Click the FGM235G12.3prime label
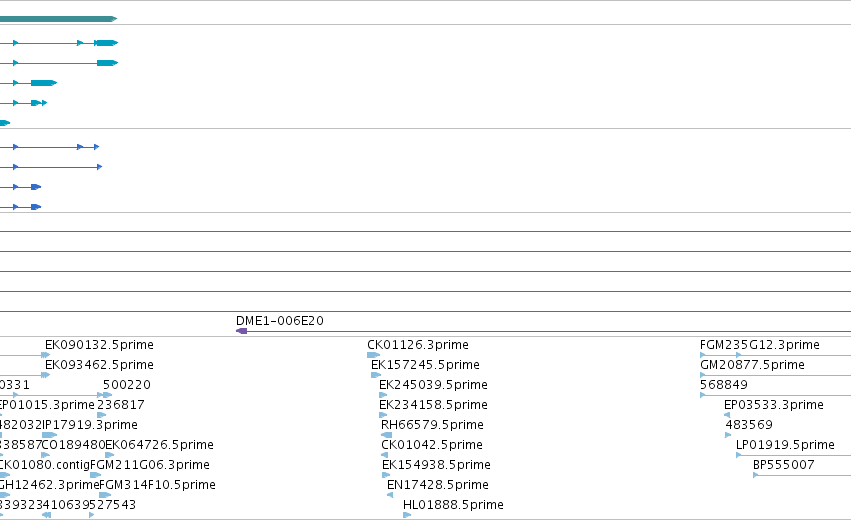This screenshot has height=520, width=851. [760, 345]
